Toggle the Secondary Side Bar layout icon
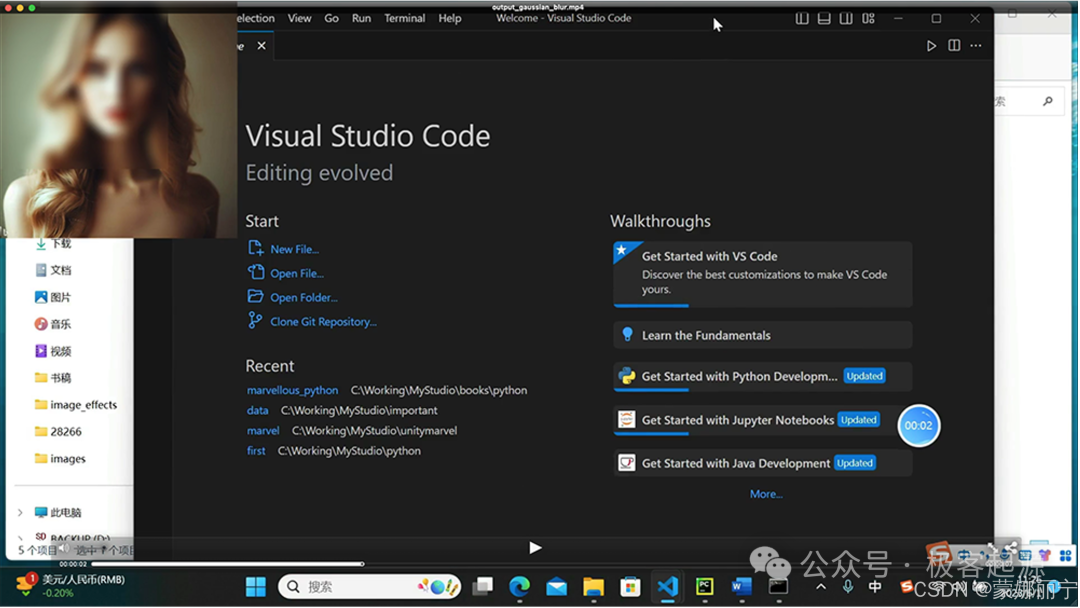 click(x=846, y=19)
